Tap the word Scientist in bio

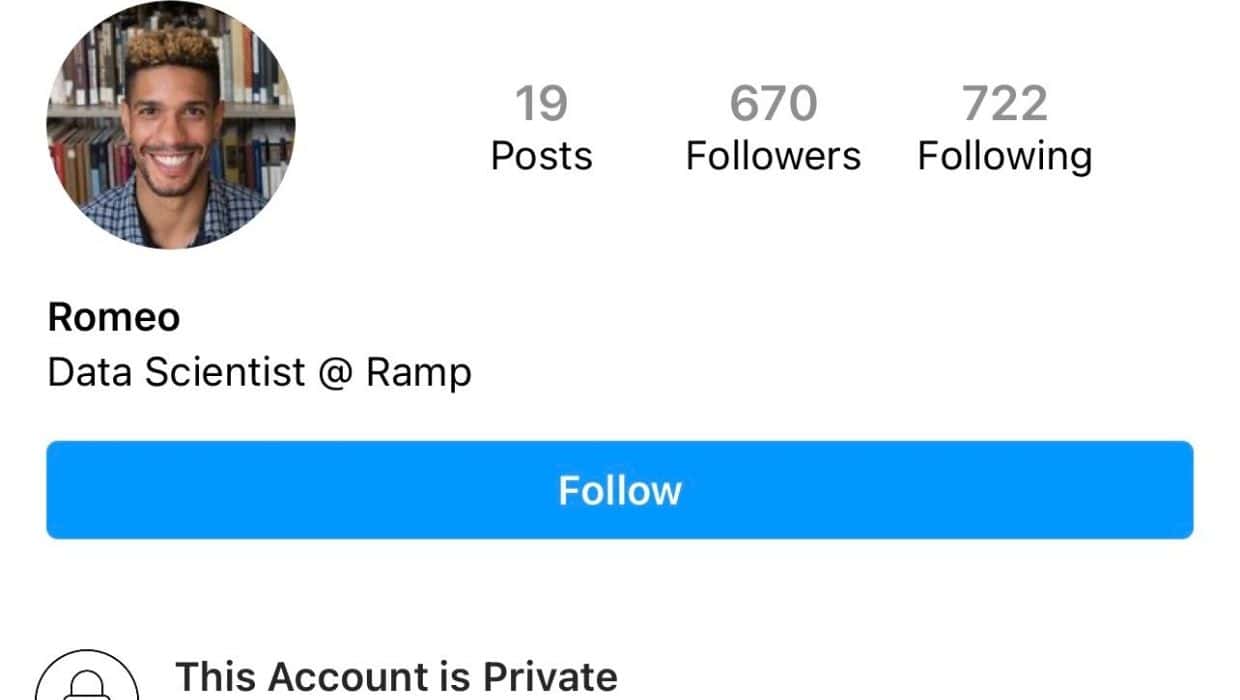tap(225, 373)
